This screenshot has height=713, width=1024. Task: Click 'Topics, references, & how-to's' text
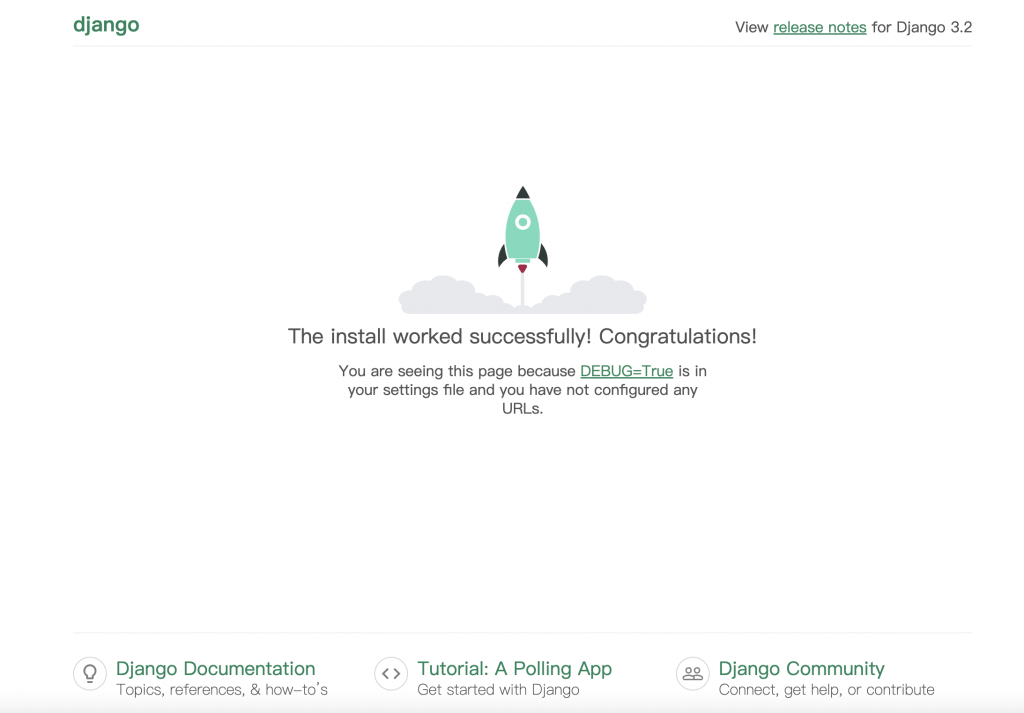(222, 689)
